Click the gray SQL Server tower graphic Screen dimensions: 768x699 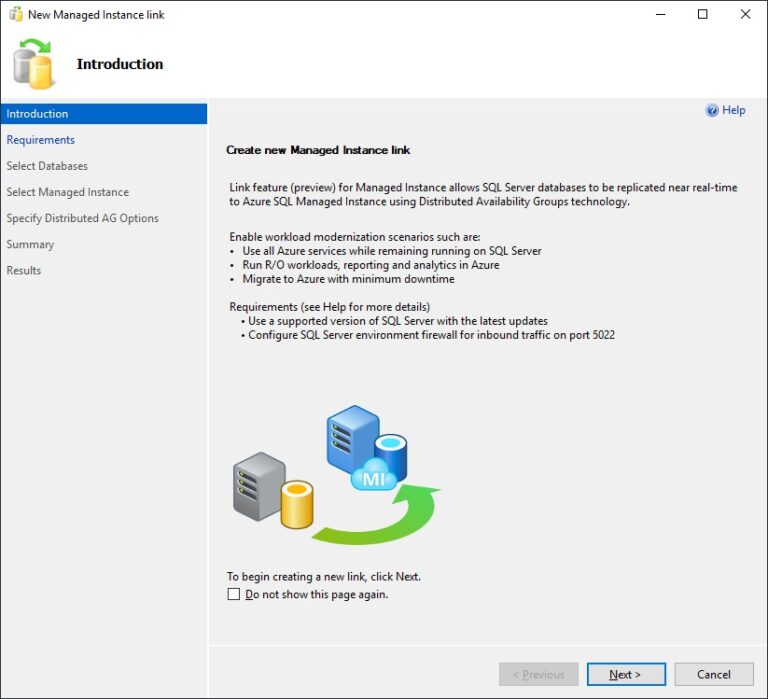257,485
